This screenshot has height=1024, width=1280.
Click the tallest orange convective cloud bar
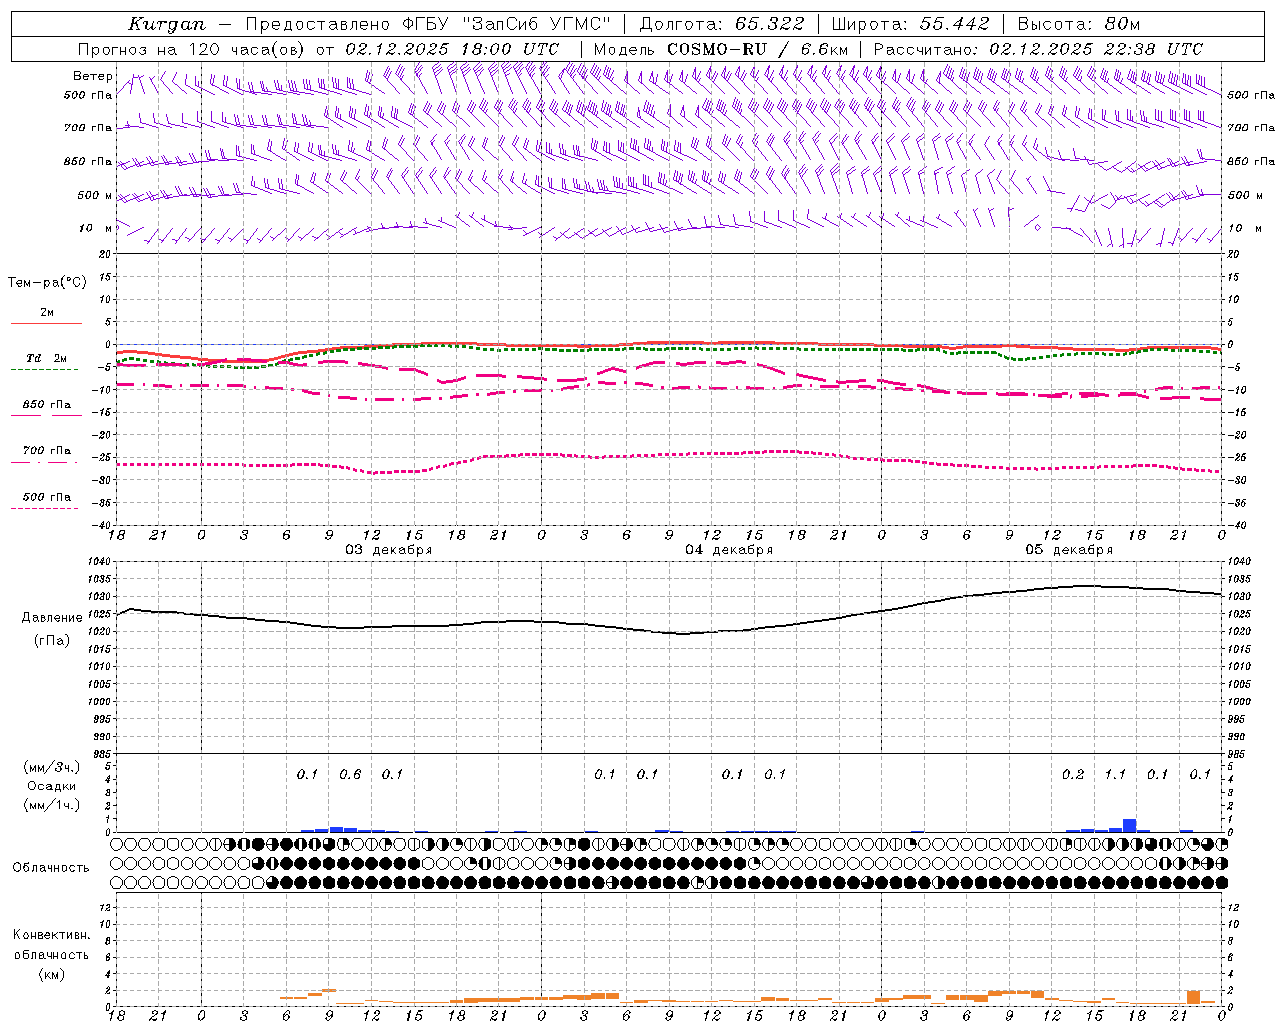pyautogui.click(x=1193, y=997)
